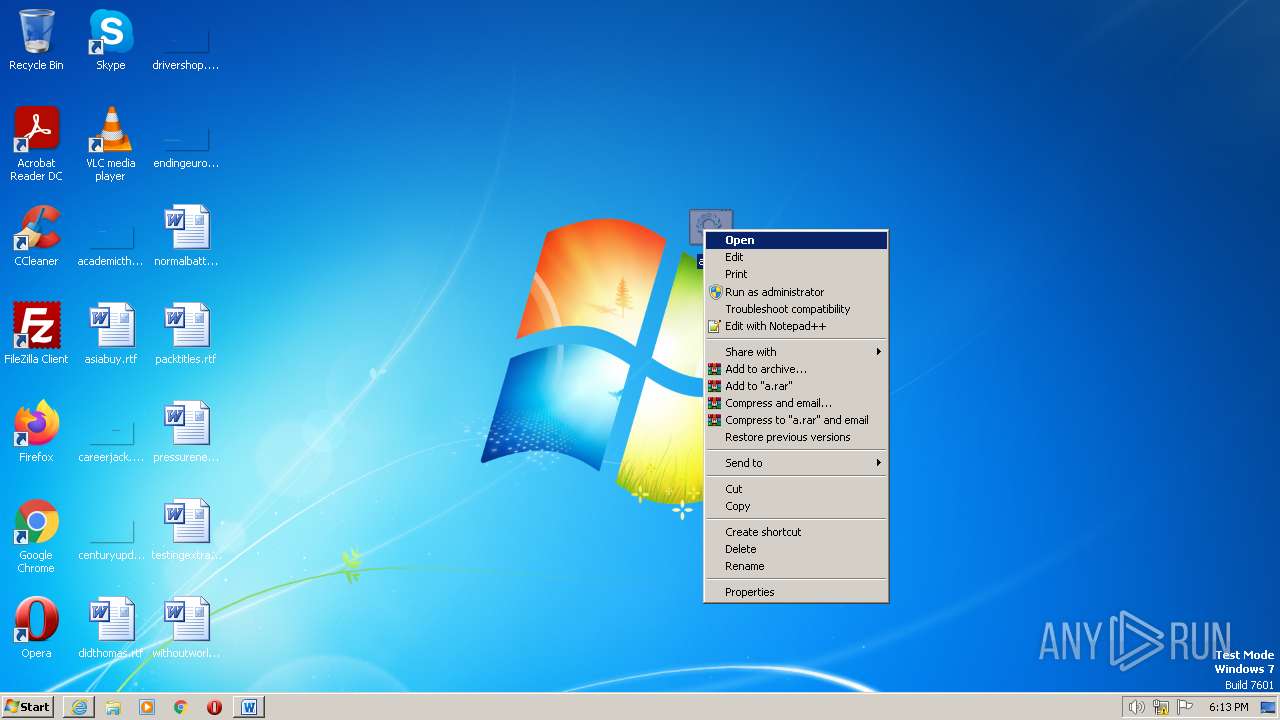Select asiabuy.rtf document
The height and width of the screenshot is (720, 1280).
(110, 334)
